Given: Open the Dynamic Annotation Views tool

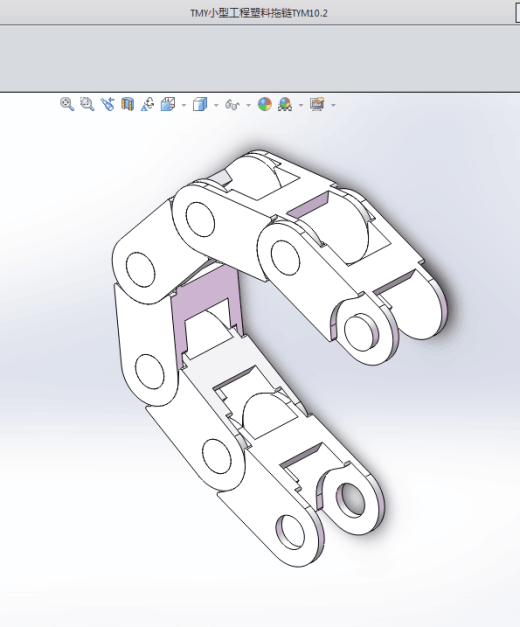Looking at the screenshot, I should click(x=147, y=104).
